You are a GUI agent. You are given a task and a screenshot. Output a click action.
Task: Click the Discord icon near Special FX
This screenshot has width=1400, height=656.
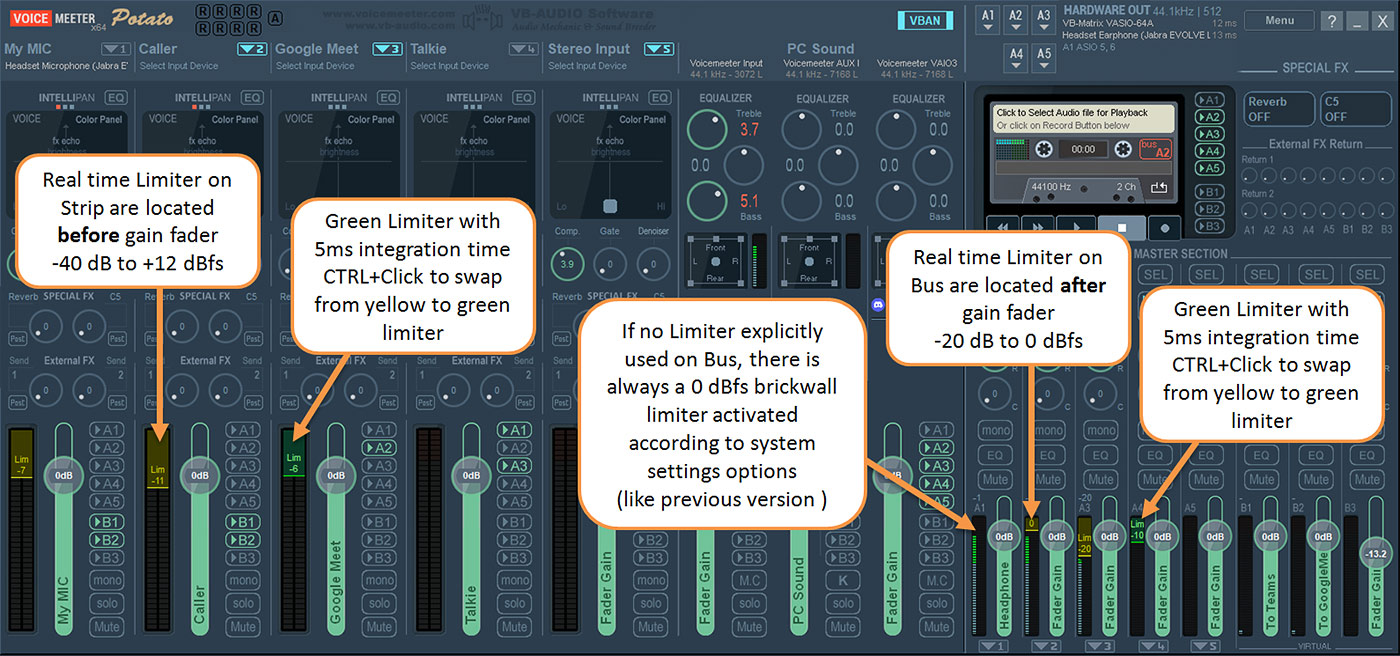tap(880, 306)
